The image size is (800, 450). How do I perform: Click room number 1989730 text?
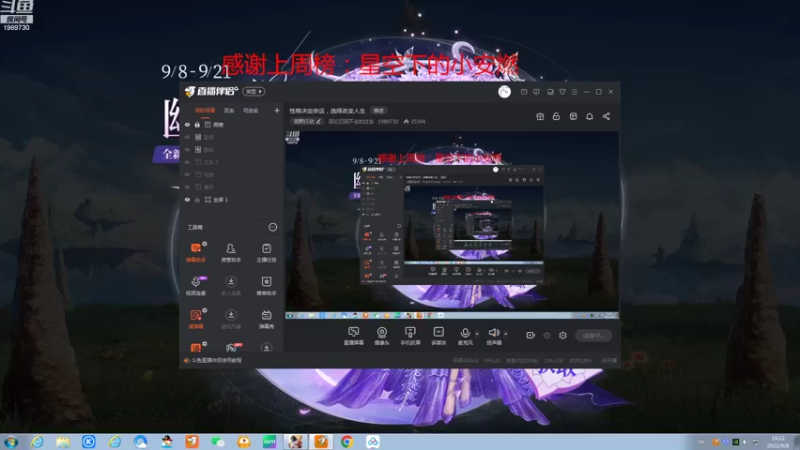(x=388, y=121)
